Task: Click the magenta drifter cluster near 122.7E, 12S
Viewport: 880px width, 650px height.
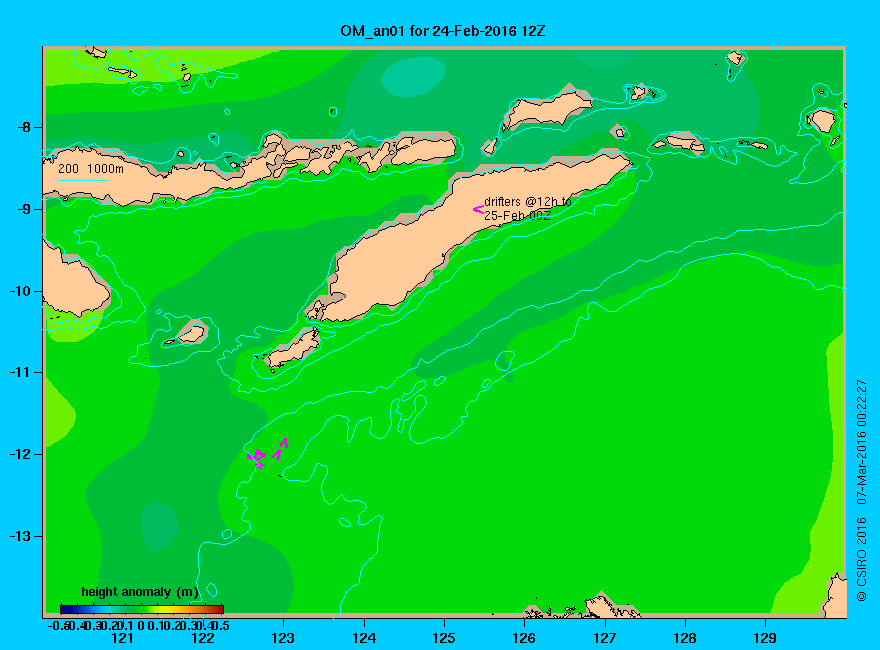Action: coord(257,457)
